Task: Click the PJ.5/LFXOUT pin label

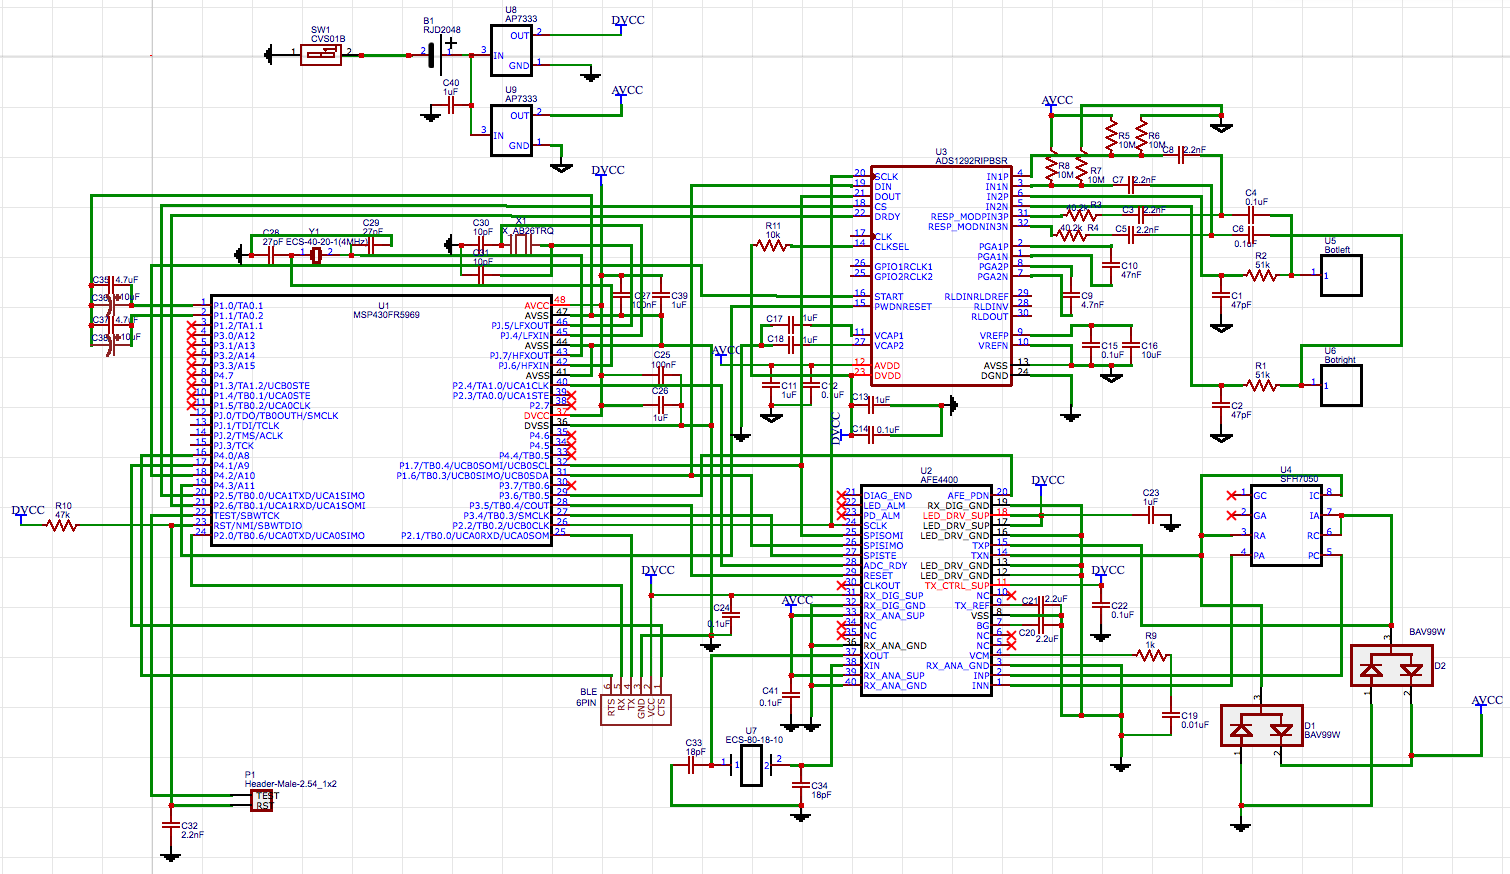Action: click(520, 325)
